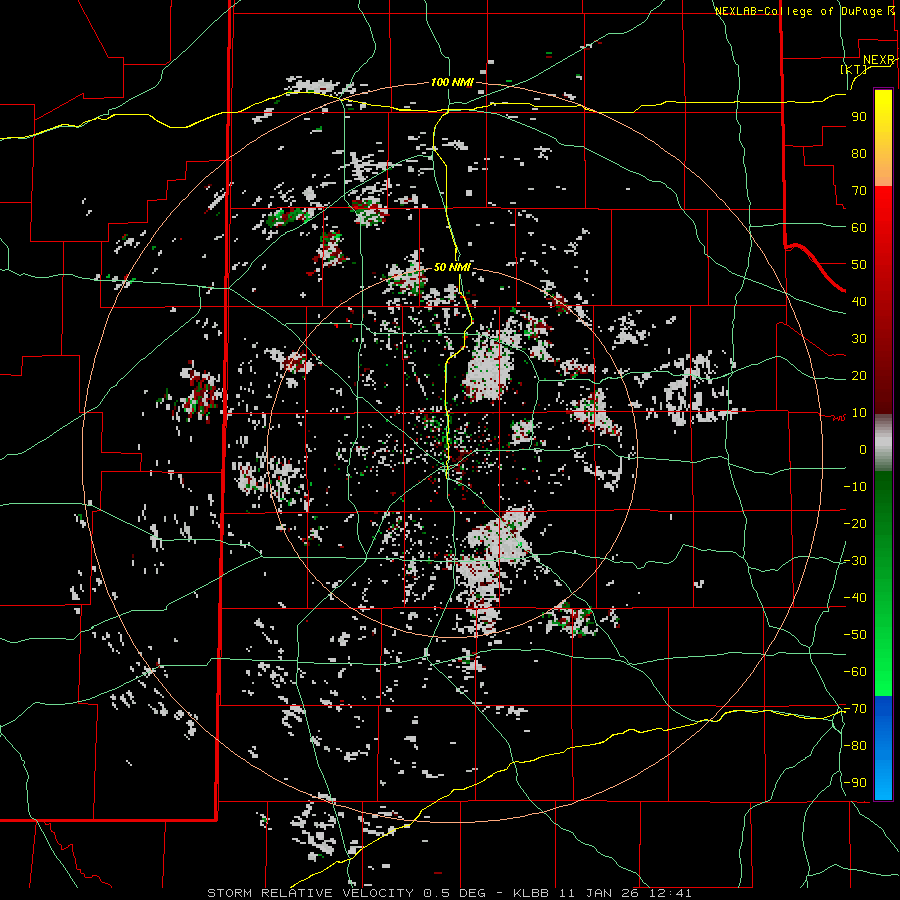Click the Storm Relative Velocity KLBB caption

point(449,893)
